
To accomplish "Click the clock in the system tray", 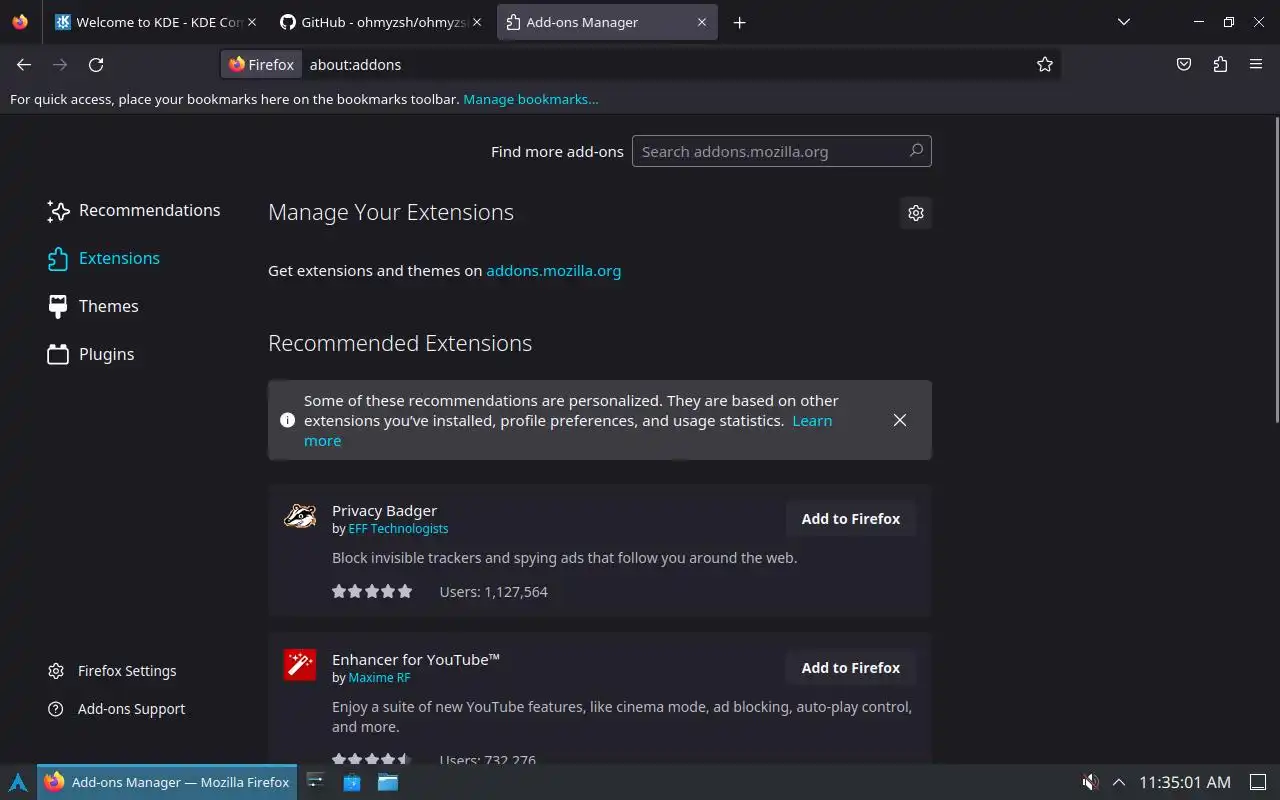I will pyautogui.click(x=1185, y=782).
